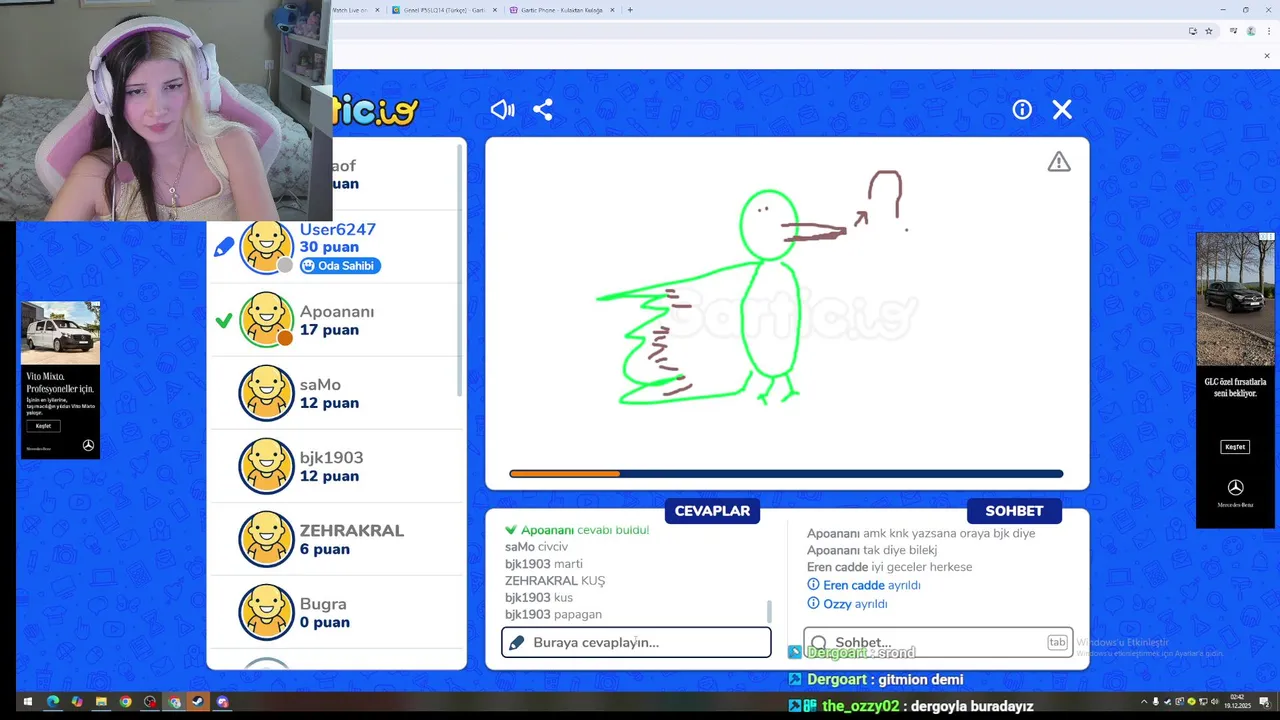Click the player list scrollbar
This screenshot has width=1280, height=720.
pos(460,270)
